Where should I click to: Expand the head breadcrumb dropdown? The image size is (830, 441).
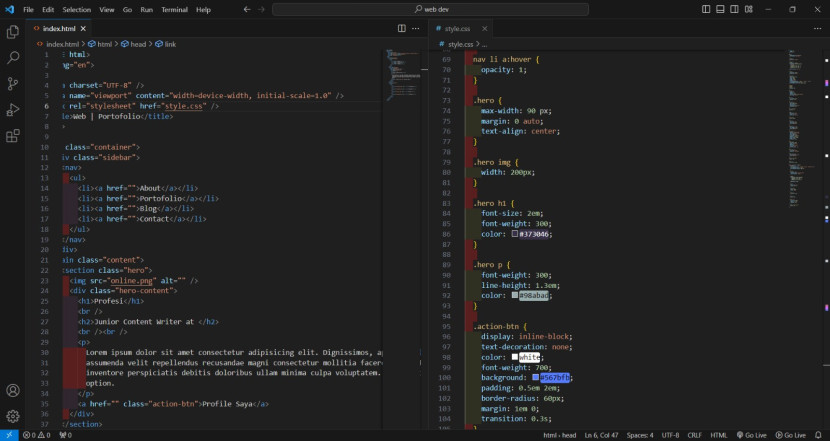click(137, 45)
